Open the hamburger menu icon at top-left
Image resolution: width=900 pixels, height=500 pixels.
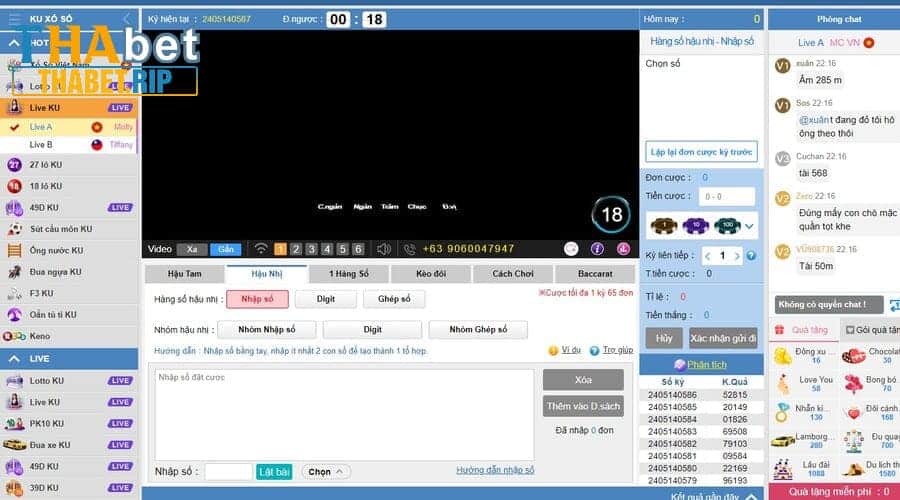click(x=14, y=19)
